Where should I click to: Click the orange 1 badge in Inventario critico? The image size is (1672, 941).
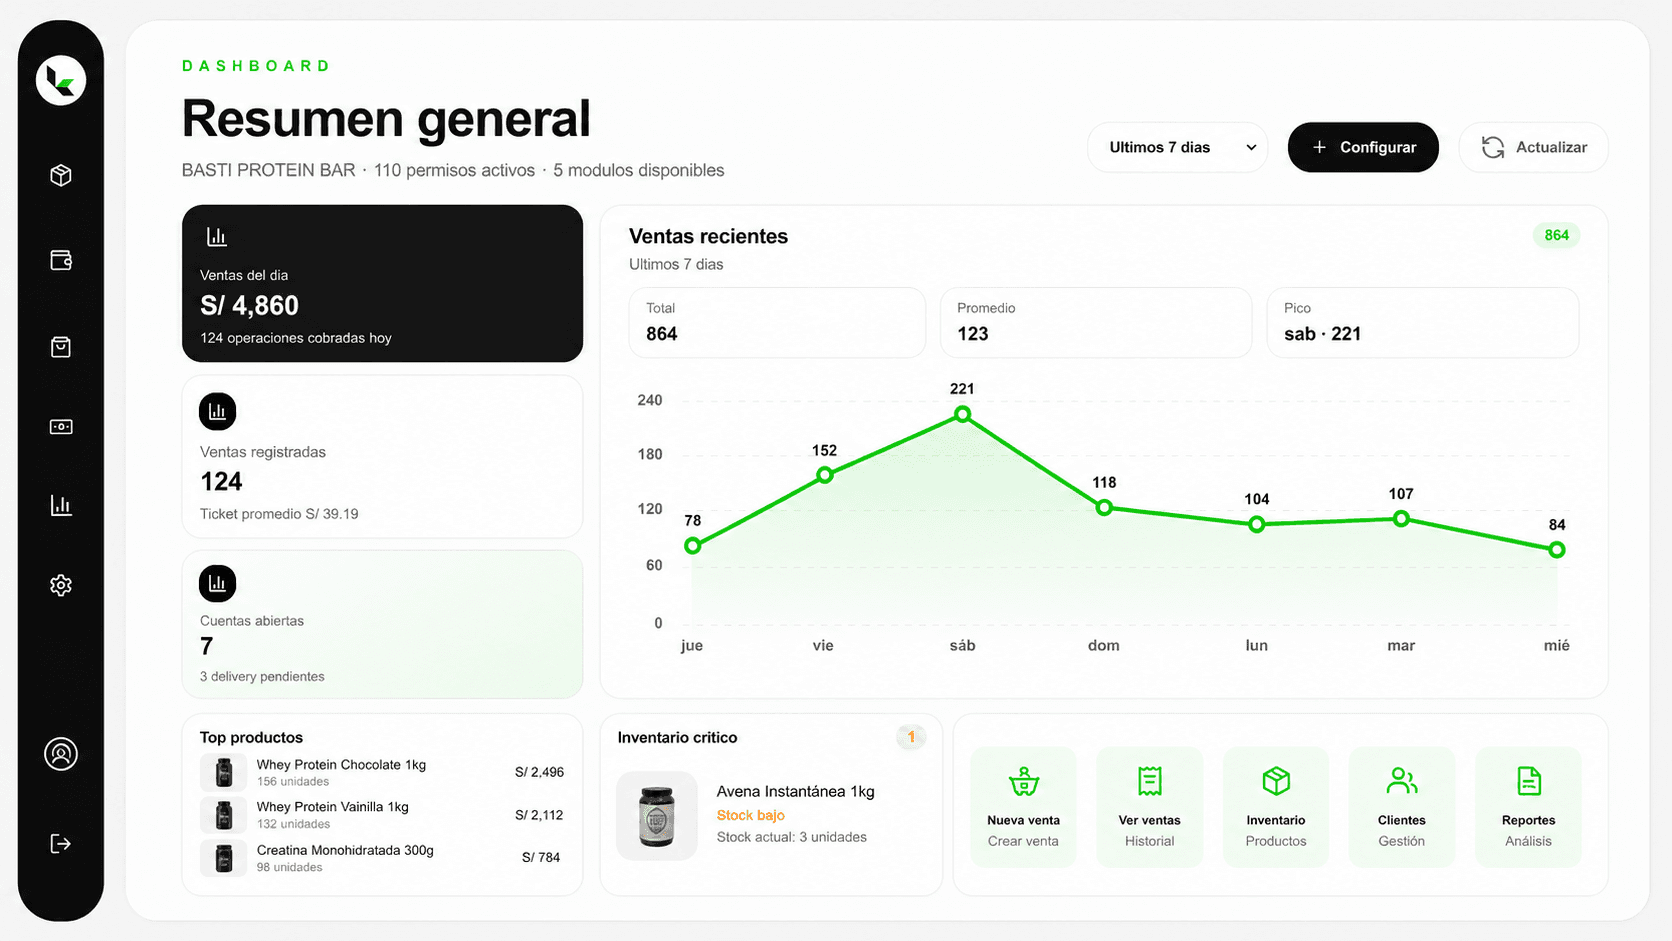[911, 737]
